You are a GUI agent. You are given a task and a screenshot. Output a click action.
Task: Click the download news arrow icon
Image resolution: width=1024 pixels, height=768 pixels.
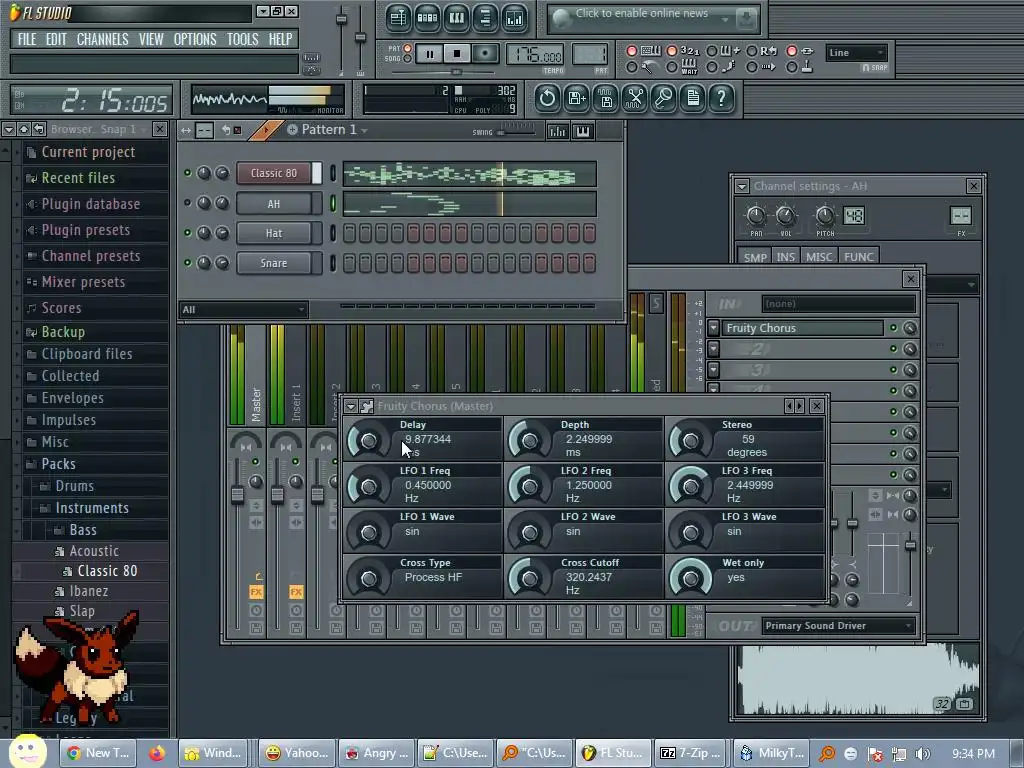(745, 20)
